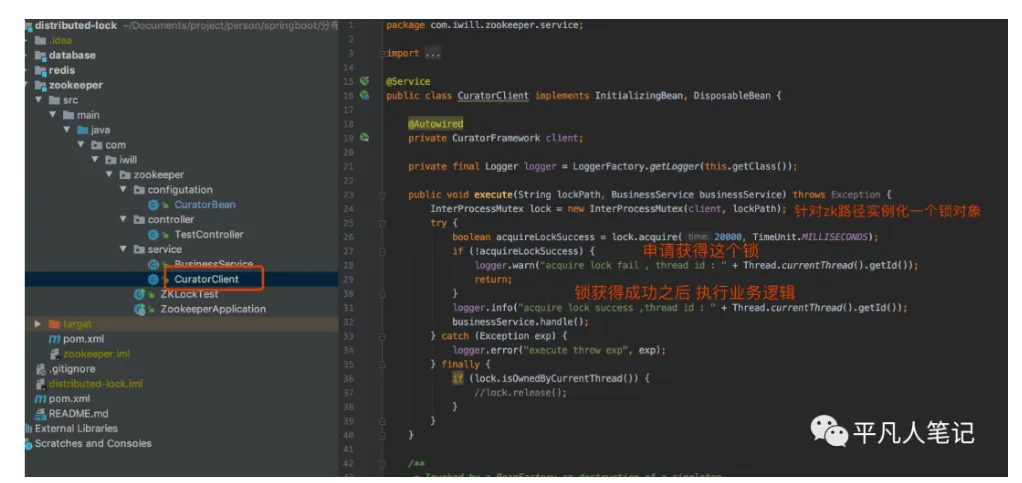The width and height of the screenshot is (1022, 483).
Task: Click the class icon of TestController
Action: tap(154, 235)
